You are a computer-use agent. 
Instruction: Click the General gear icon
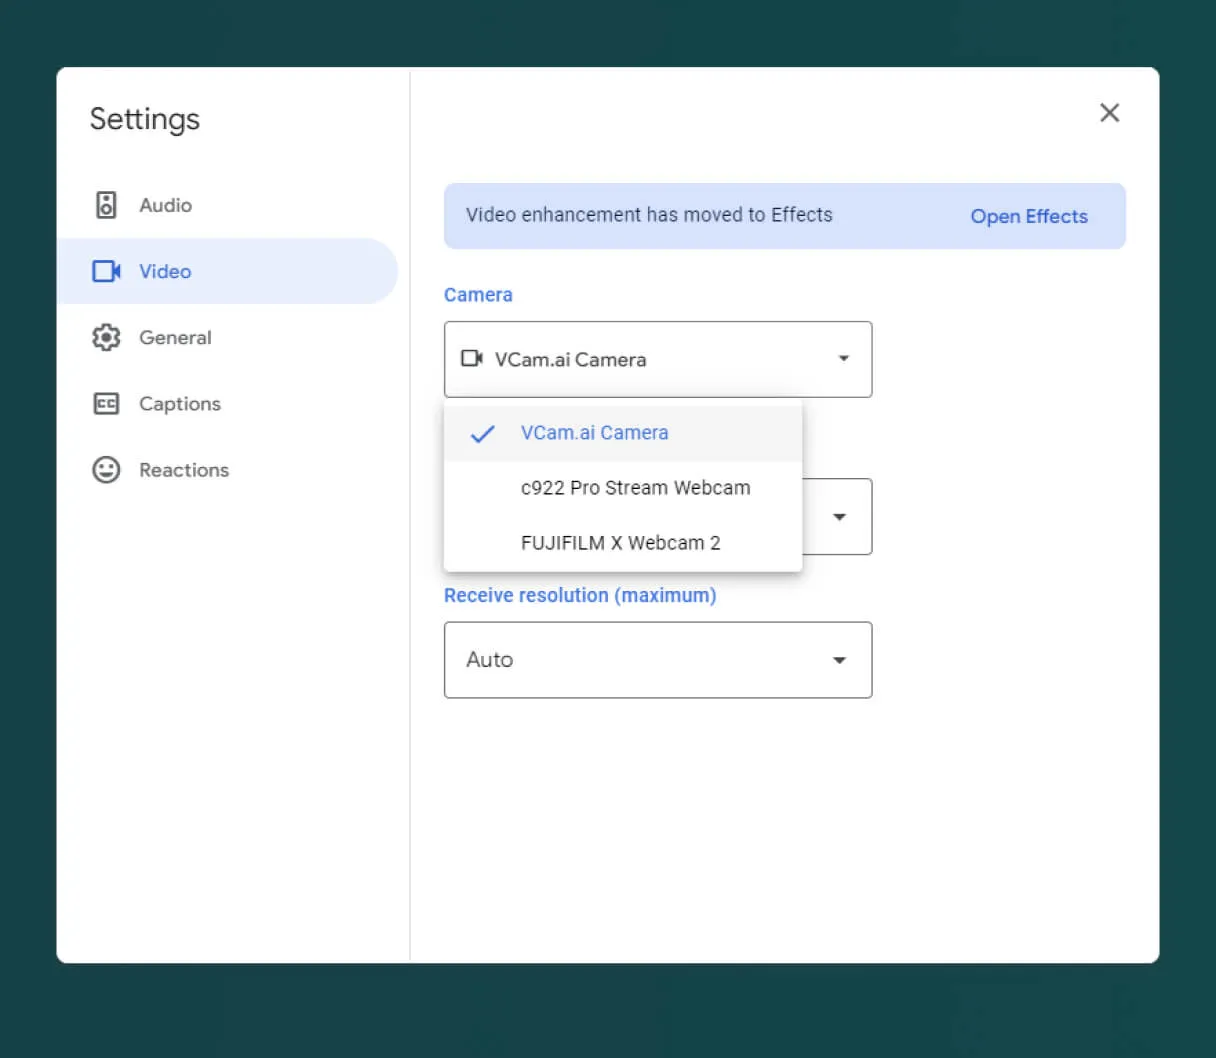pyautogui.click(x=106, y=337)
